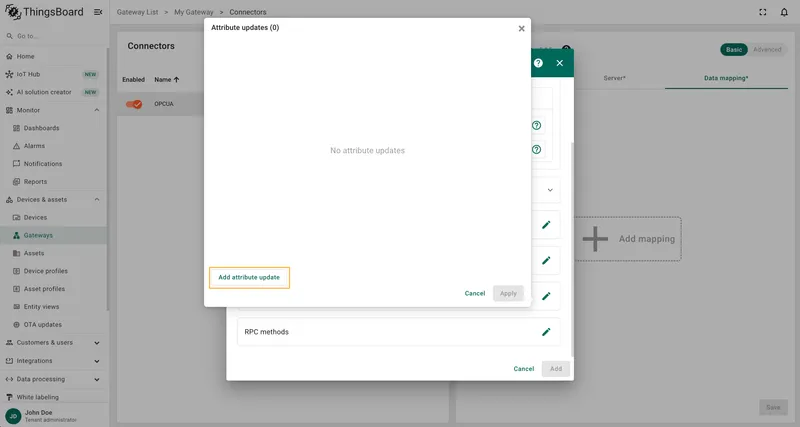The width and height of the screenshot is (800, 427).
Task: Open the Data mapping tab
Action: tap(726, 78)
